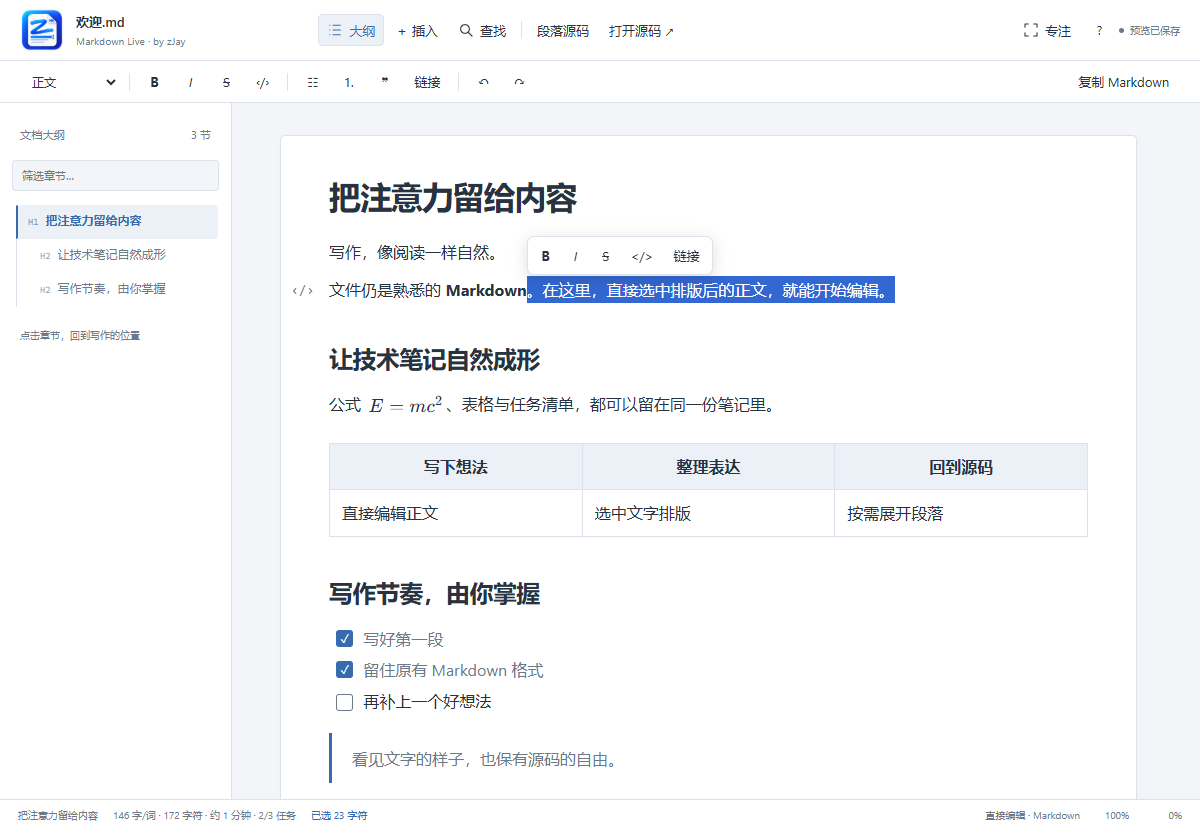Redo the last edit

pos(519,82)
